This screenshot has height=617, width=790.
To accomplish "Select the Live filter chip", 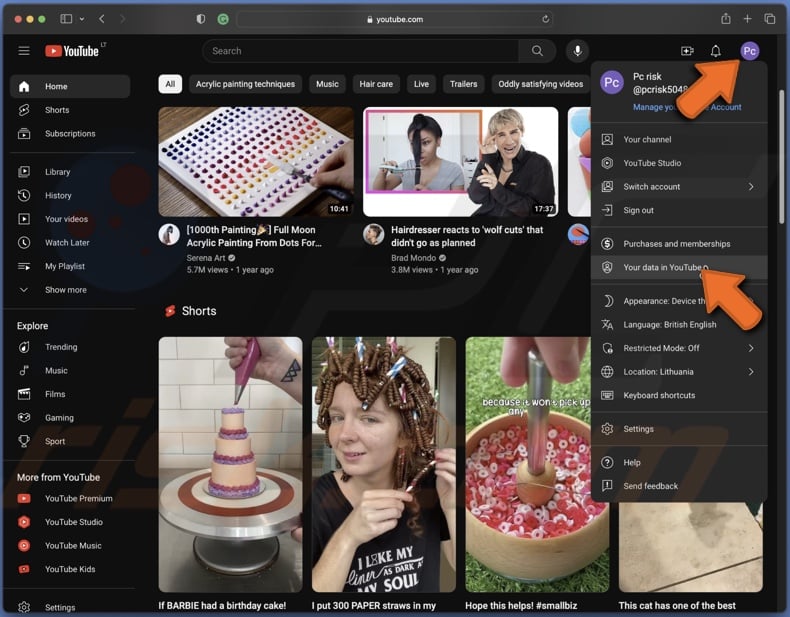I will click(421, 84).
